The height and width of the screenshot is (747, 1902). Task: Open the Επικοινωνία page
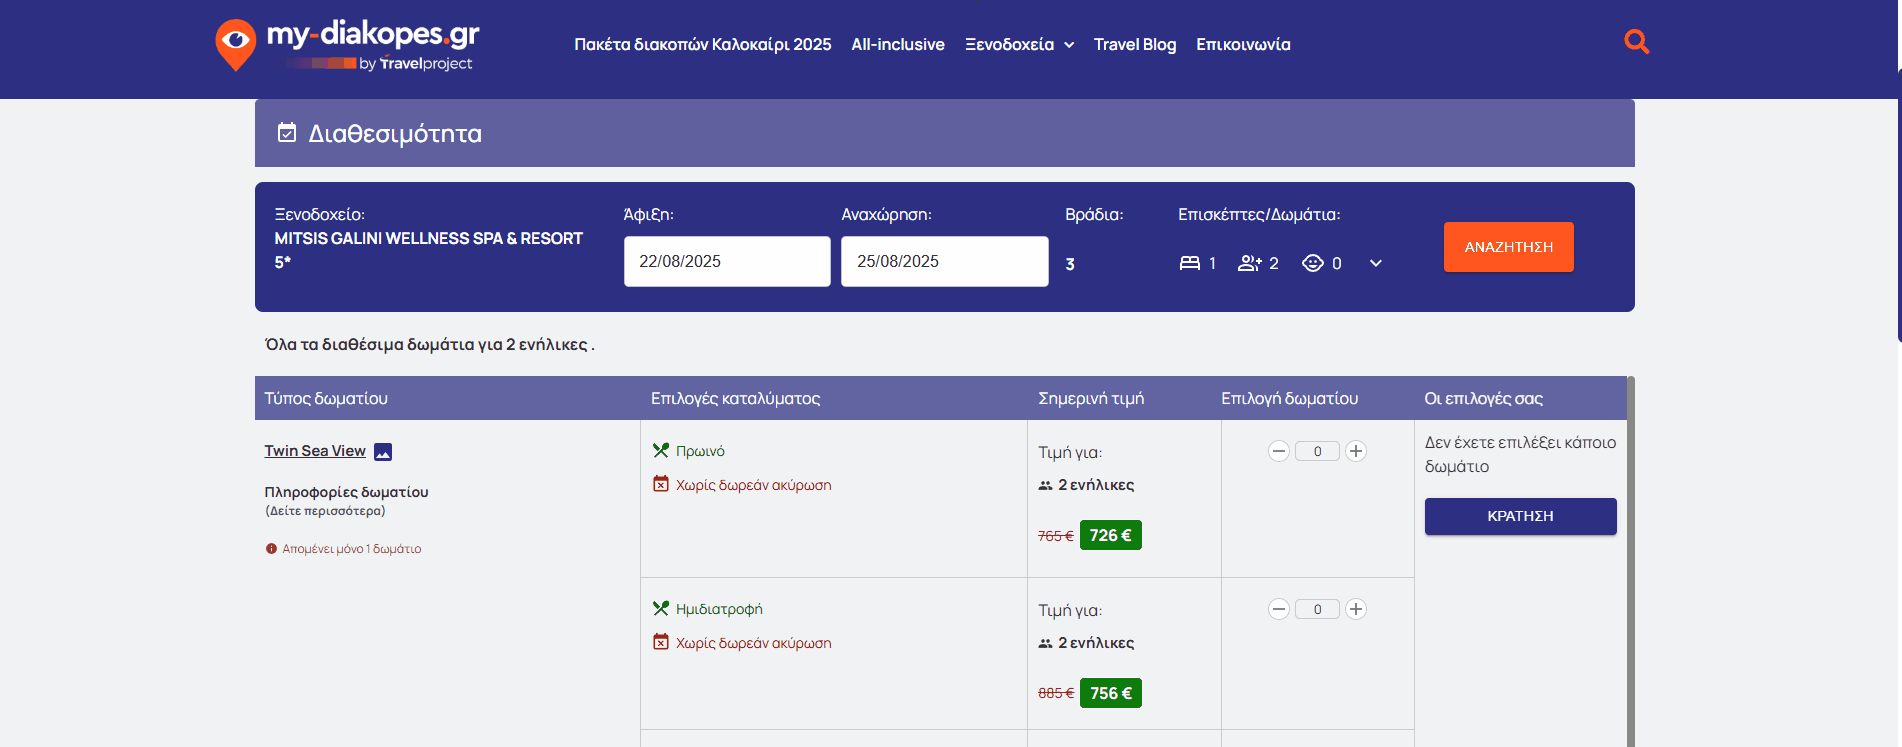[x=1243, y=44]
